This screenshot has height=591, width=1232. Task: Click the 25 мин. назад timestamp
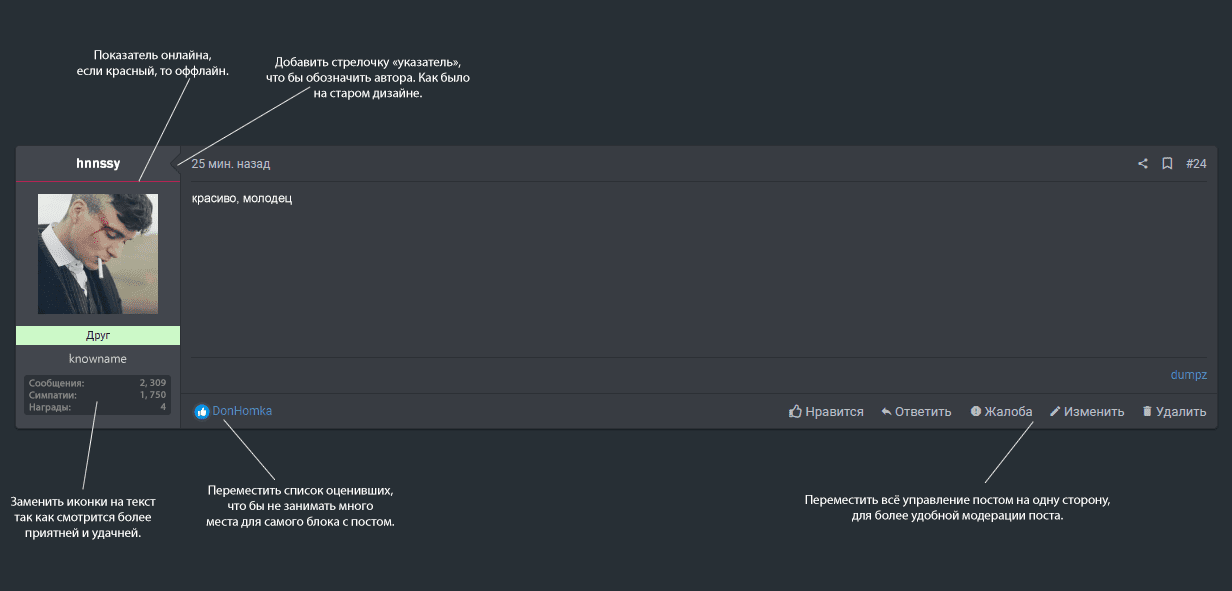231,164
